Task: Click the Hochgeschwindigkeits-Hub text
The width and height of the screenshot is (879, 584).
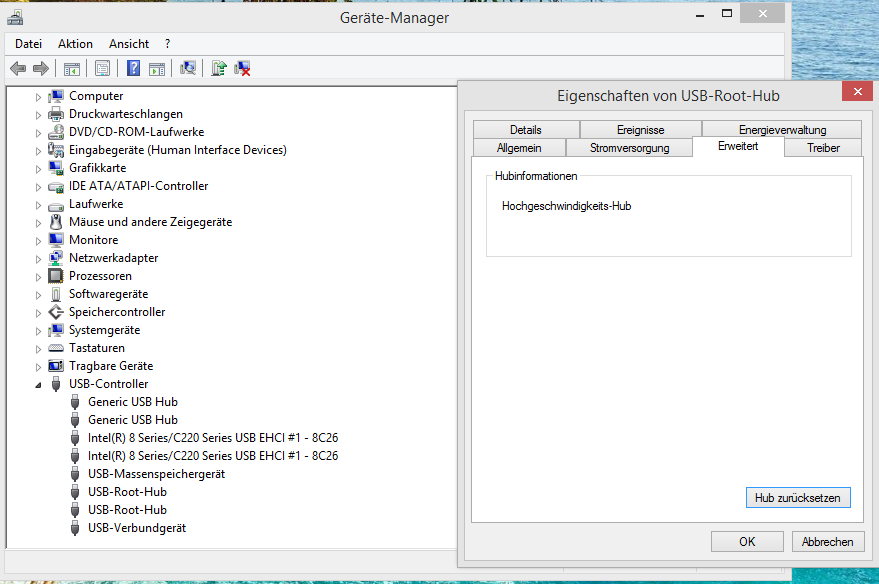Action: click(x=567, y=206)
